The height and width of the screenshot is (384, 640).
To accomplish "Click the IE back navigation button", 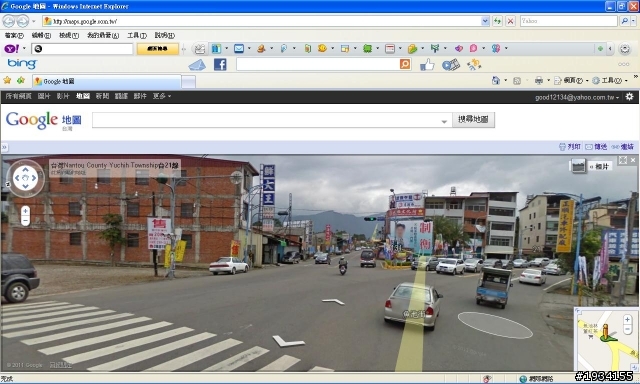I will tap(9, 21).
